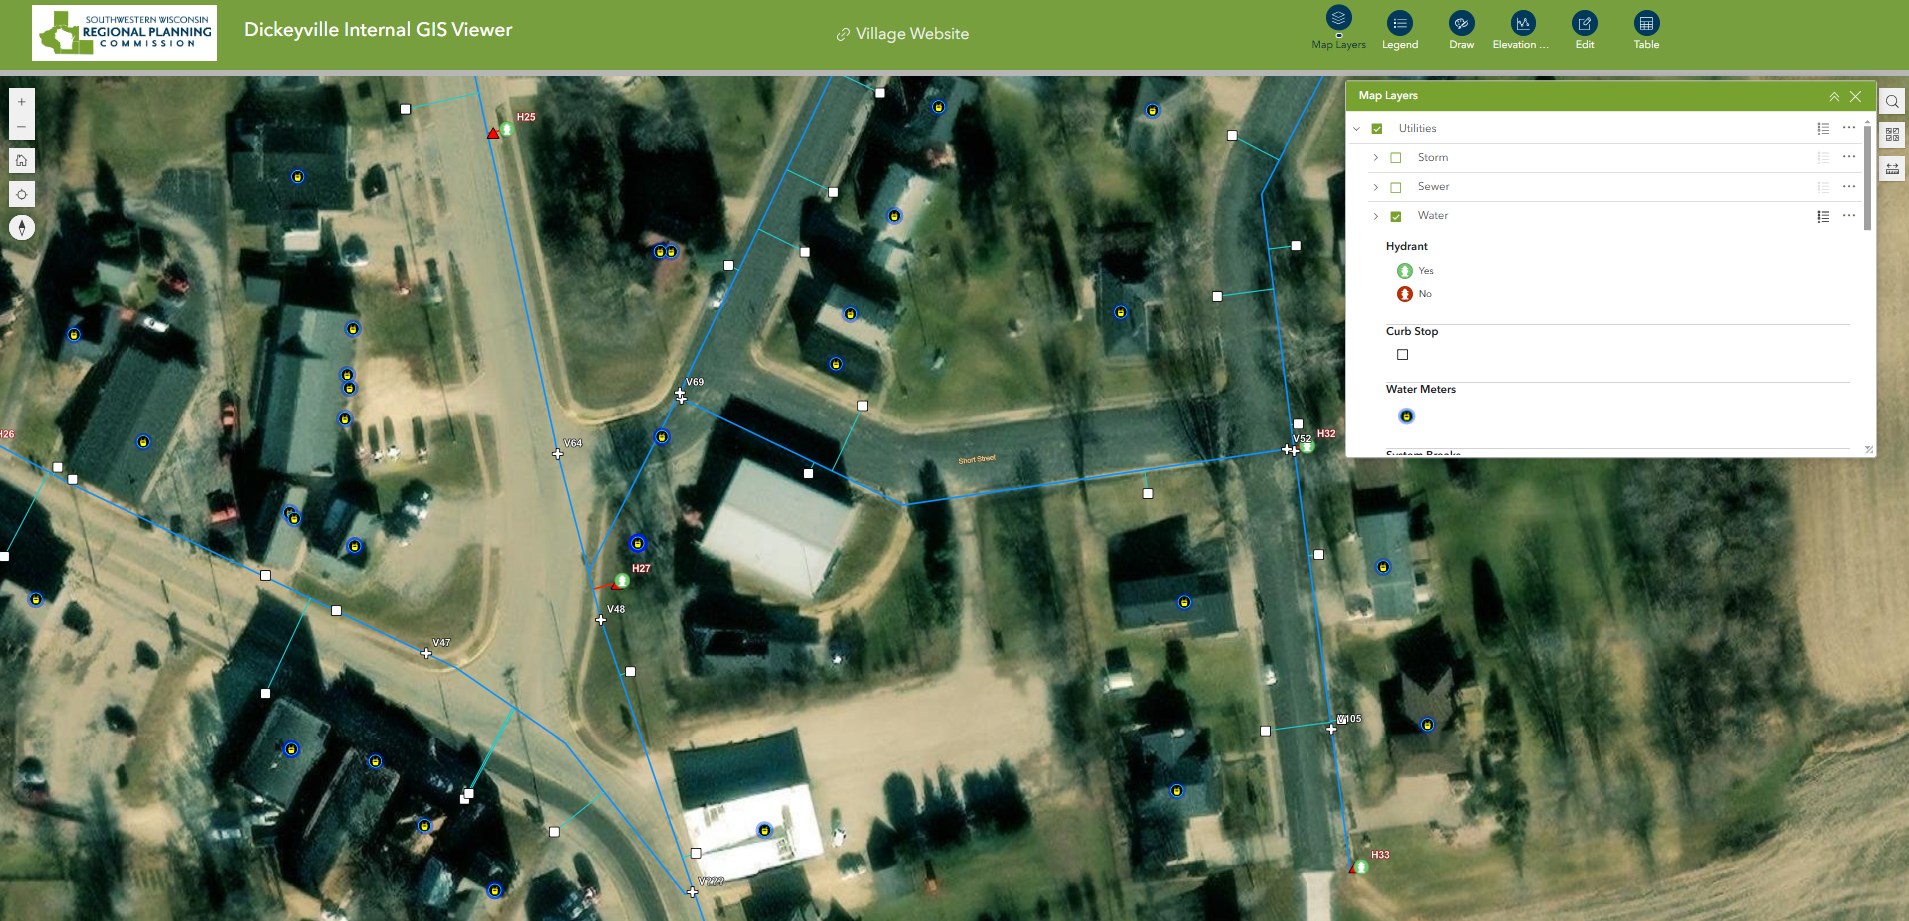Click the Dickeyville Internal GIS Viewer title
Image resolution: width=1909 pixels, height=921 pixels.
[378, 30]
